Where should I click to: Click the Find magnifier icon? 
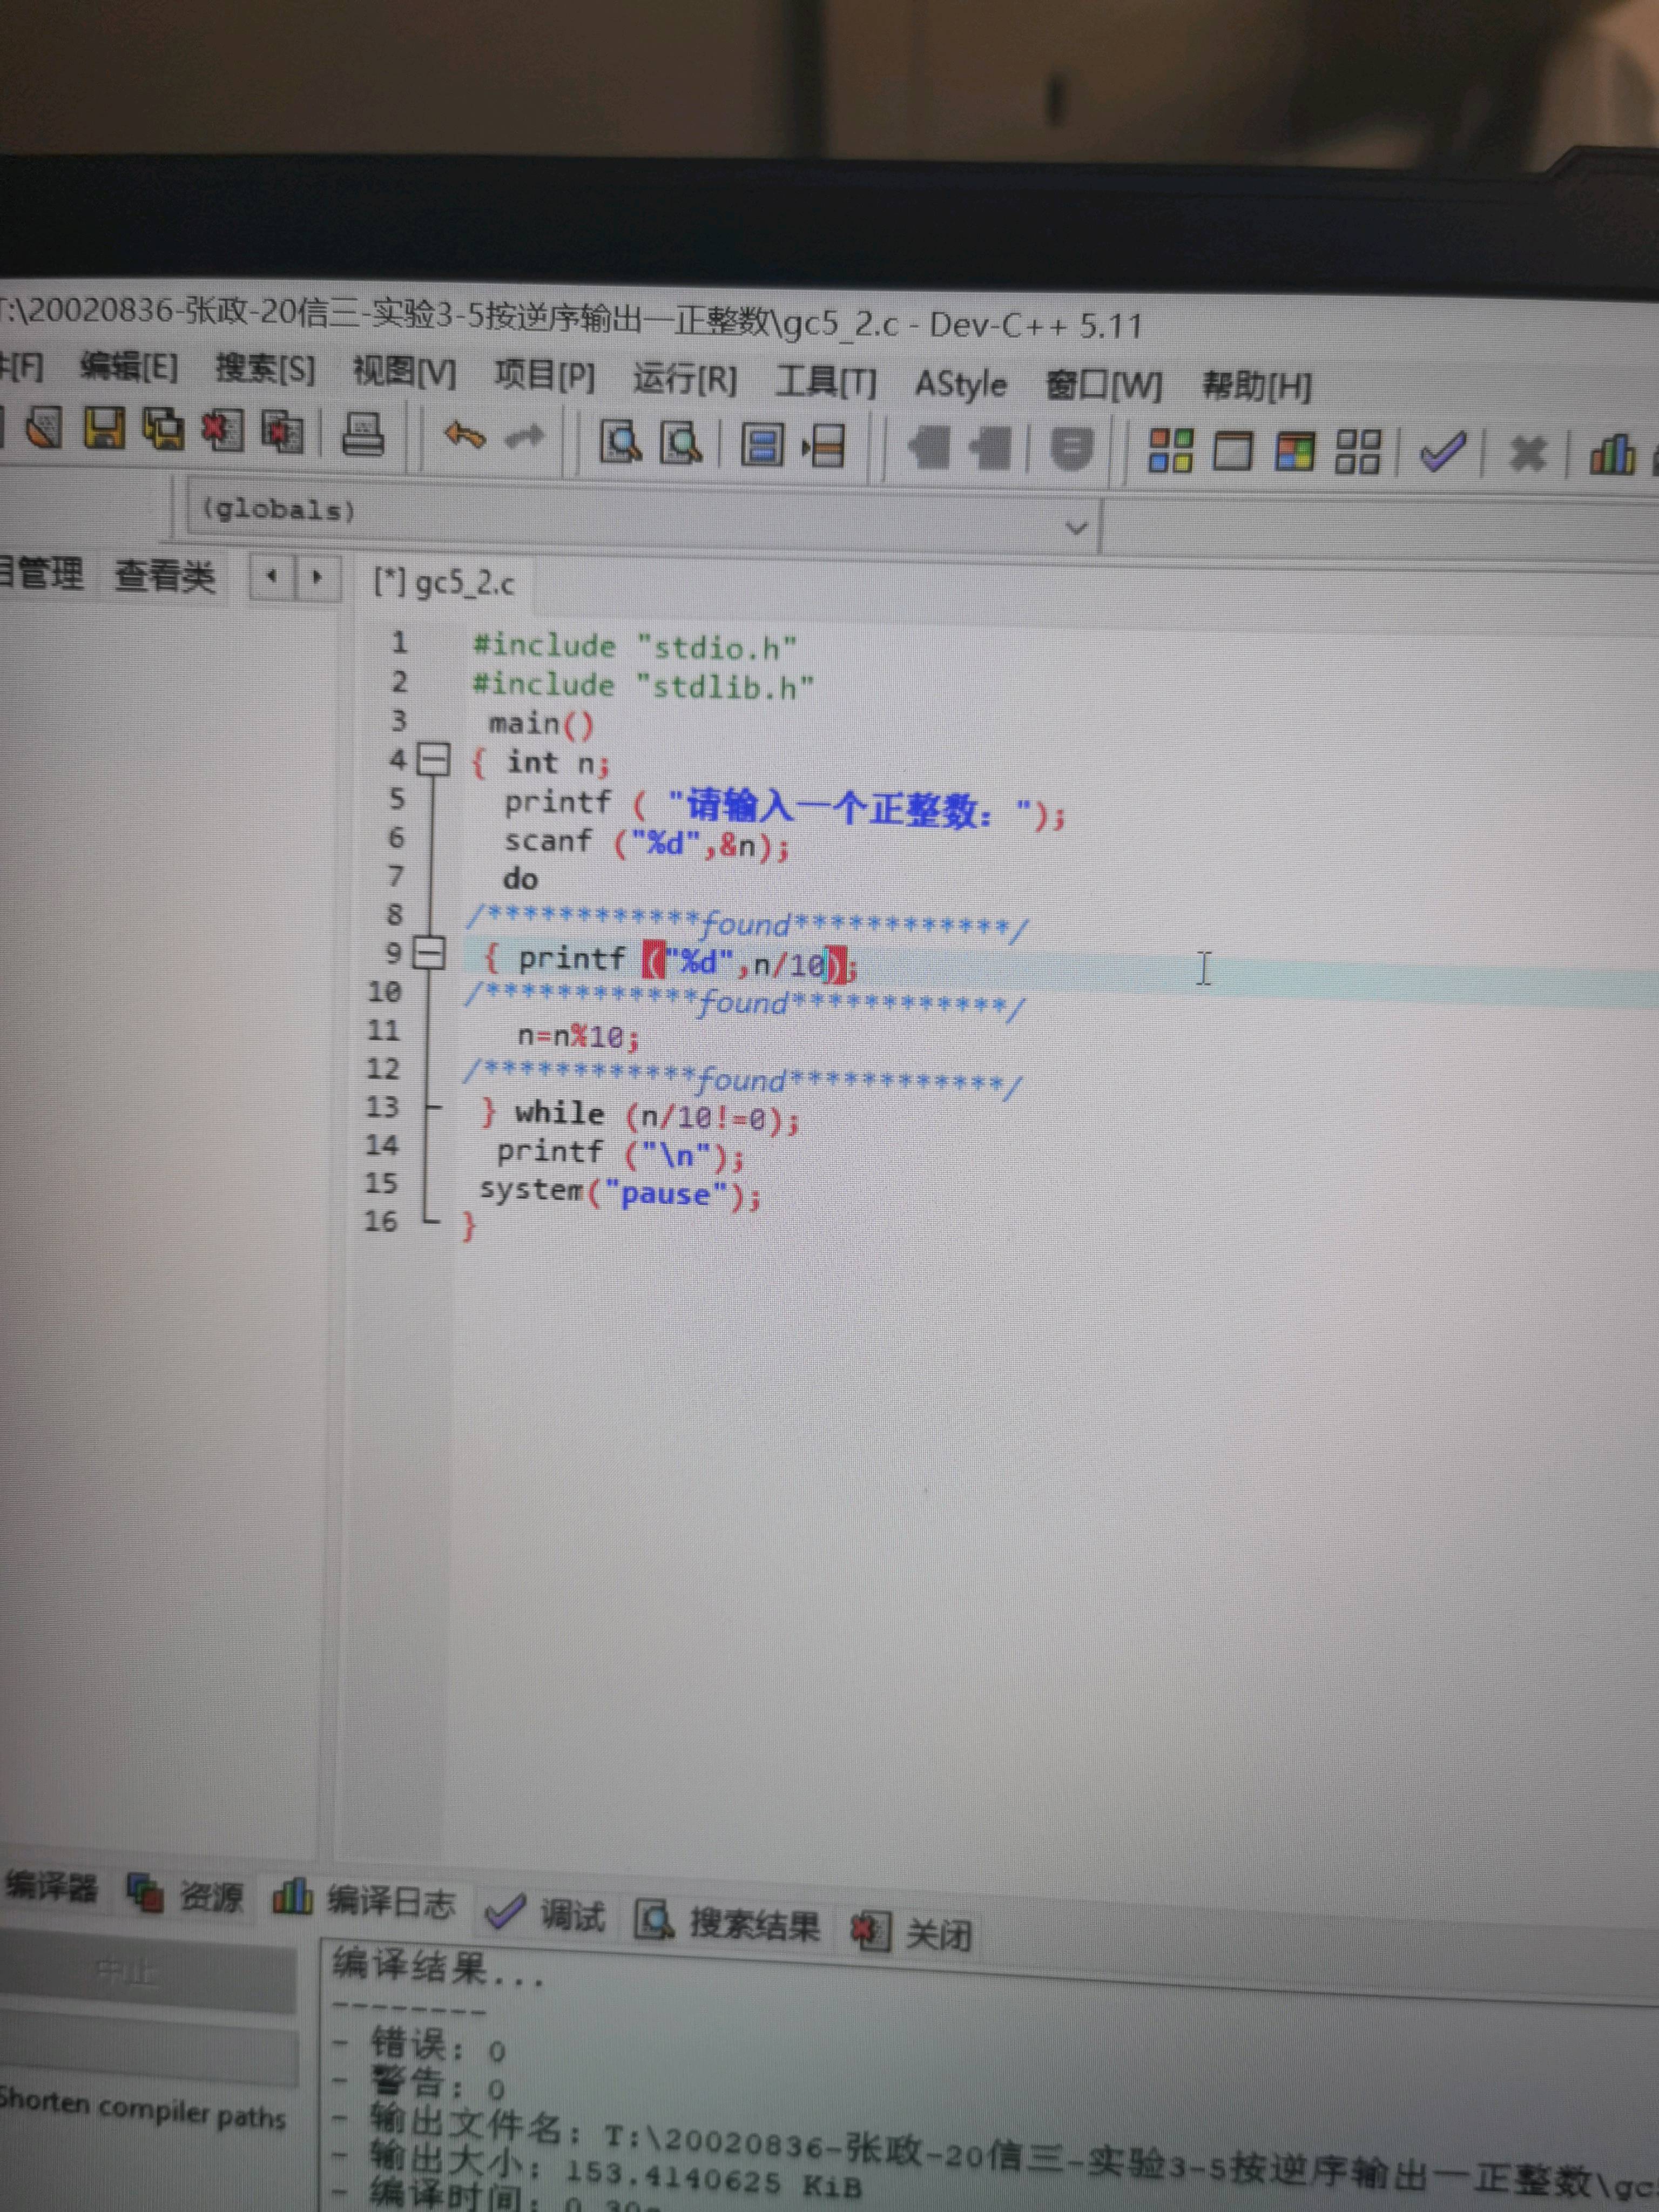click(620, 441)
